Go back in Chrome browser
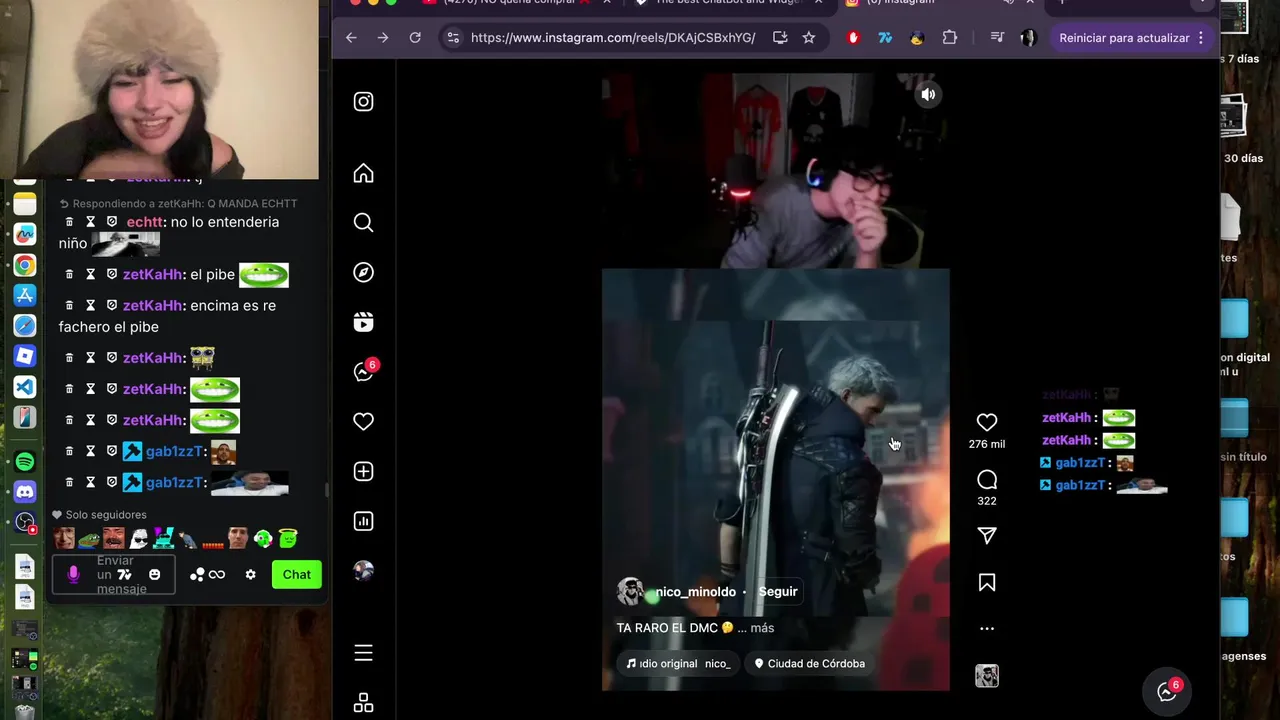This screenshot has width=1280, height=720. point(351,38)
